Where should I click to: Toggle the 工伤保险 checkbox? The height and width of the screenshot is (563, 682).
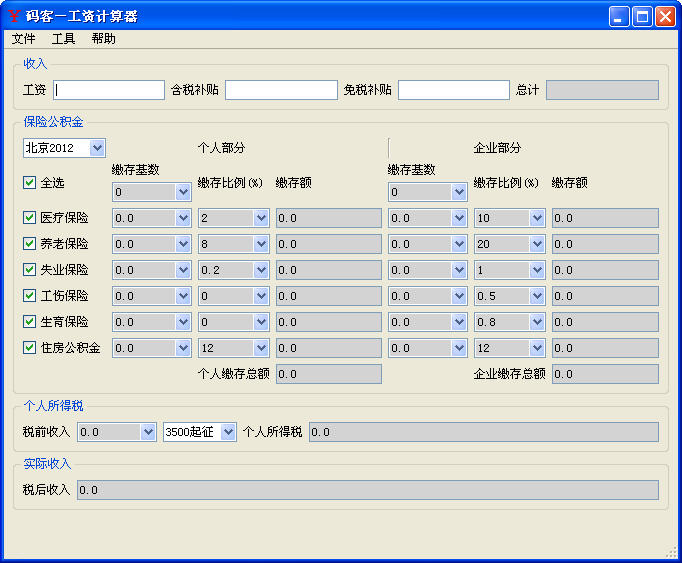coord(29,296)
